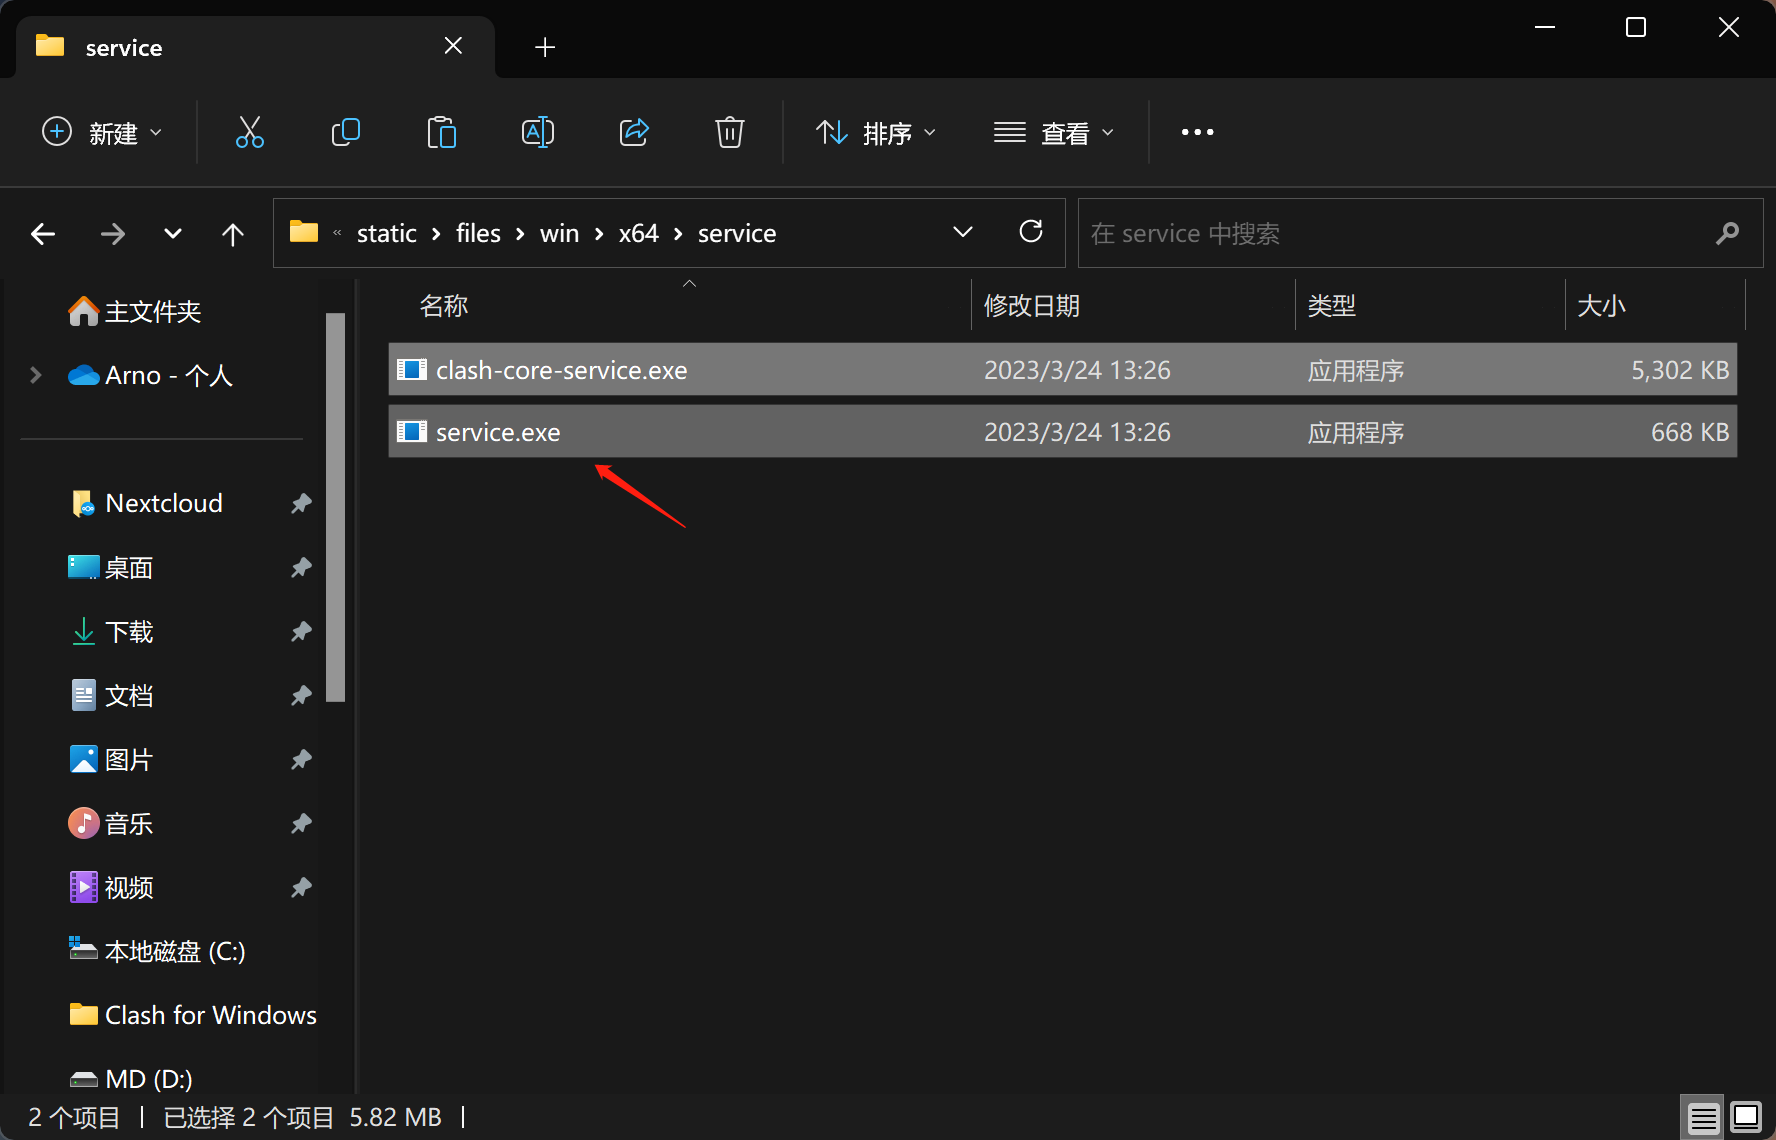Click the Paste clipboard icon

(x=441, y=132)
